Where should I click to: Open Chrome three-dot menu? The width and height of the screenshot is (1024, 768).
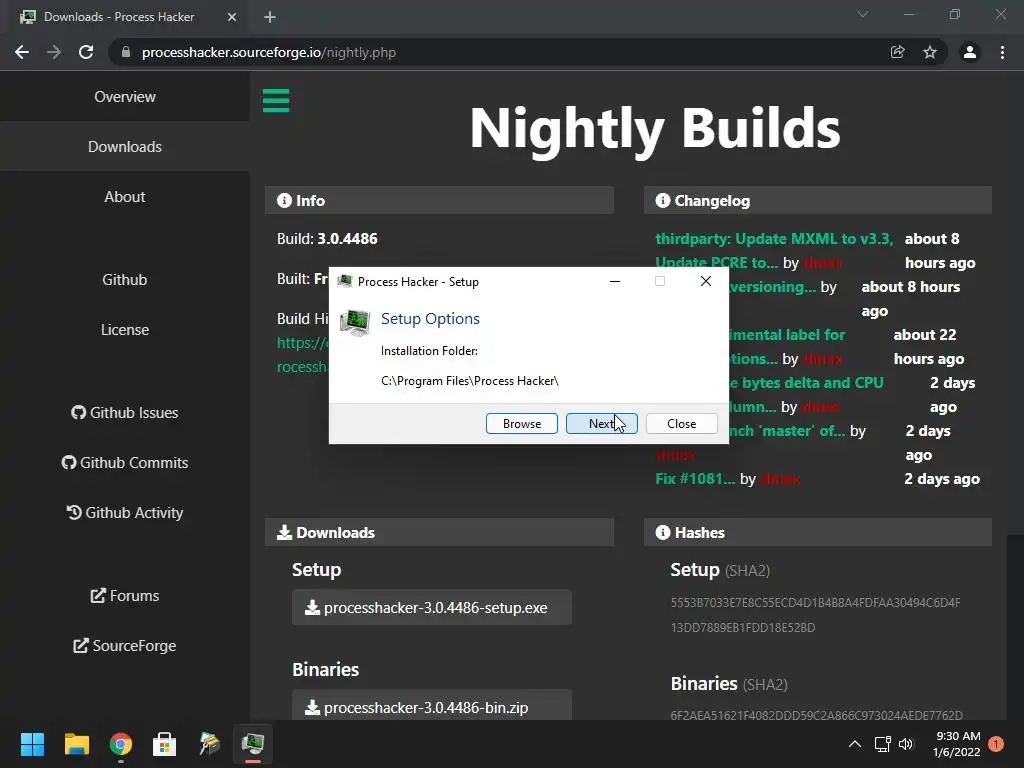coord(1002,52)
